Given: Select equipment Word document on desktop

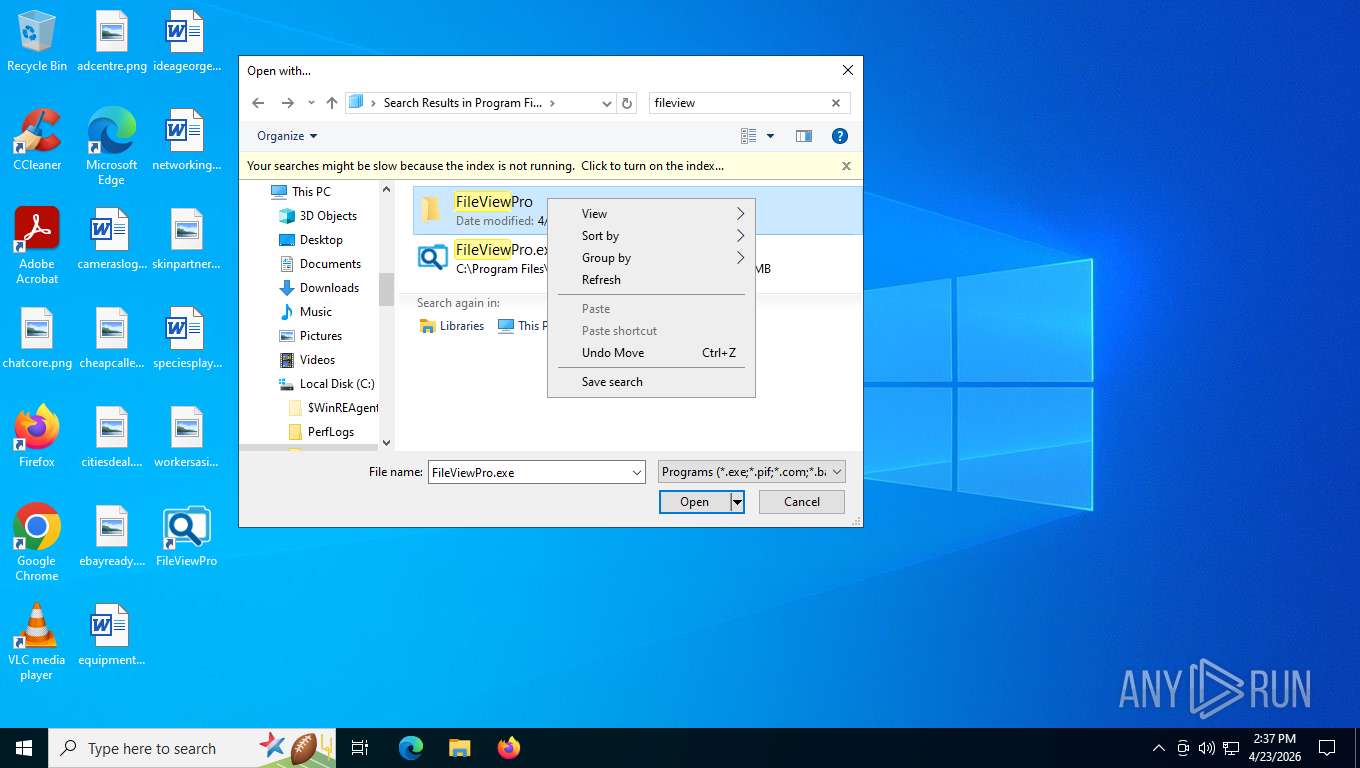Looking at the screenshot, I should pos(112,635).
